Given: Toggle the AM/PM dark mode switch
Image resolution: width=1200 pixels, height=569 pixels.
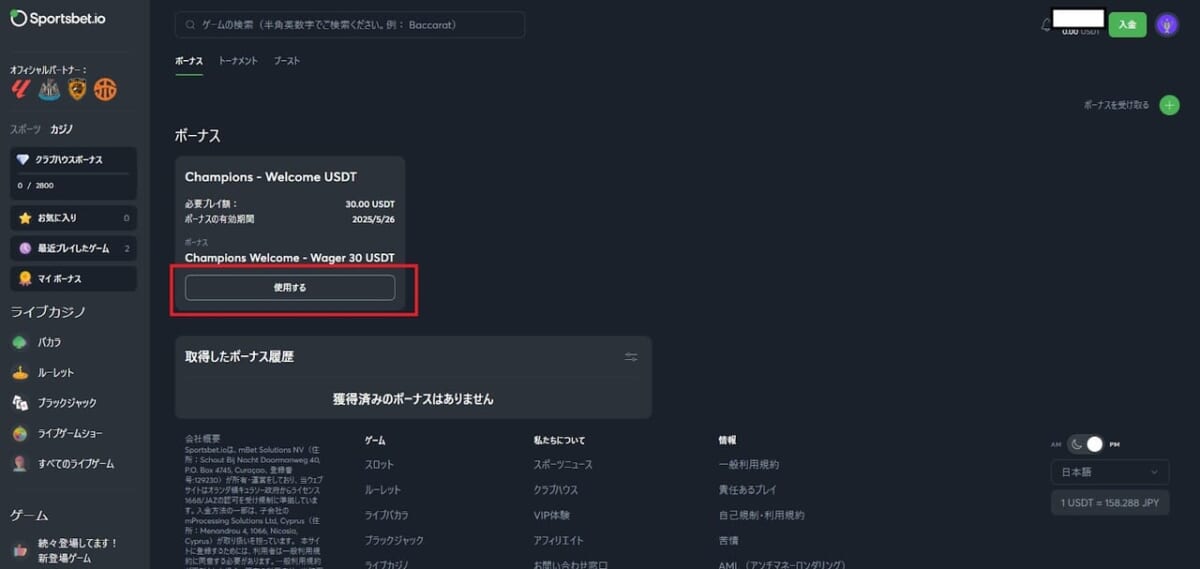Looking at the screenshot, I should tap(1086, 443).
